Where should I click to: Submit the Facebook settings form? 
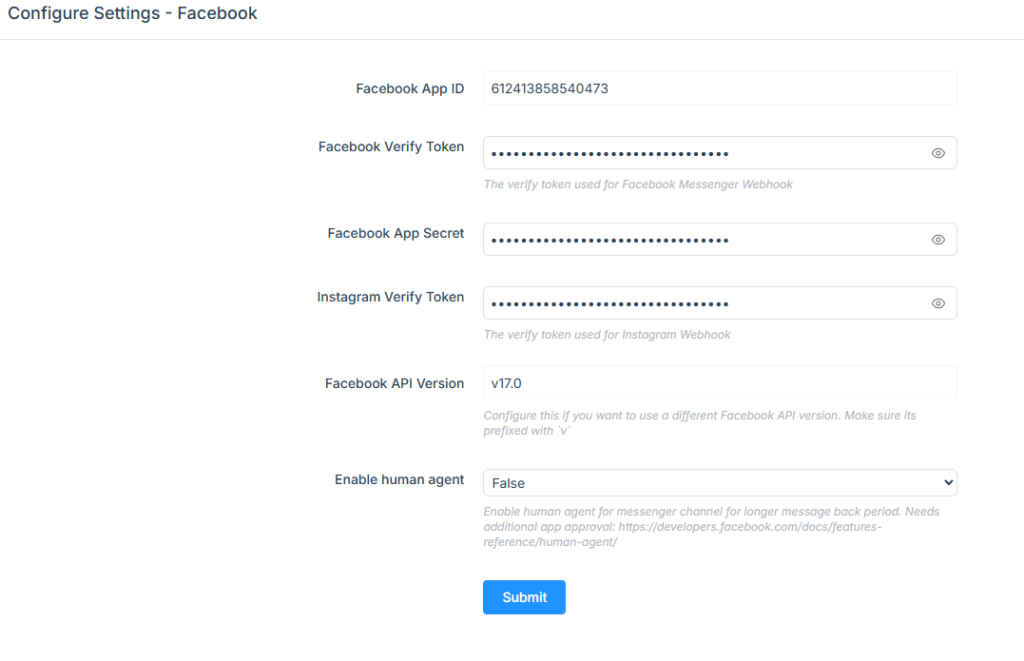pos(524,597)
